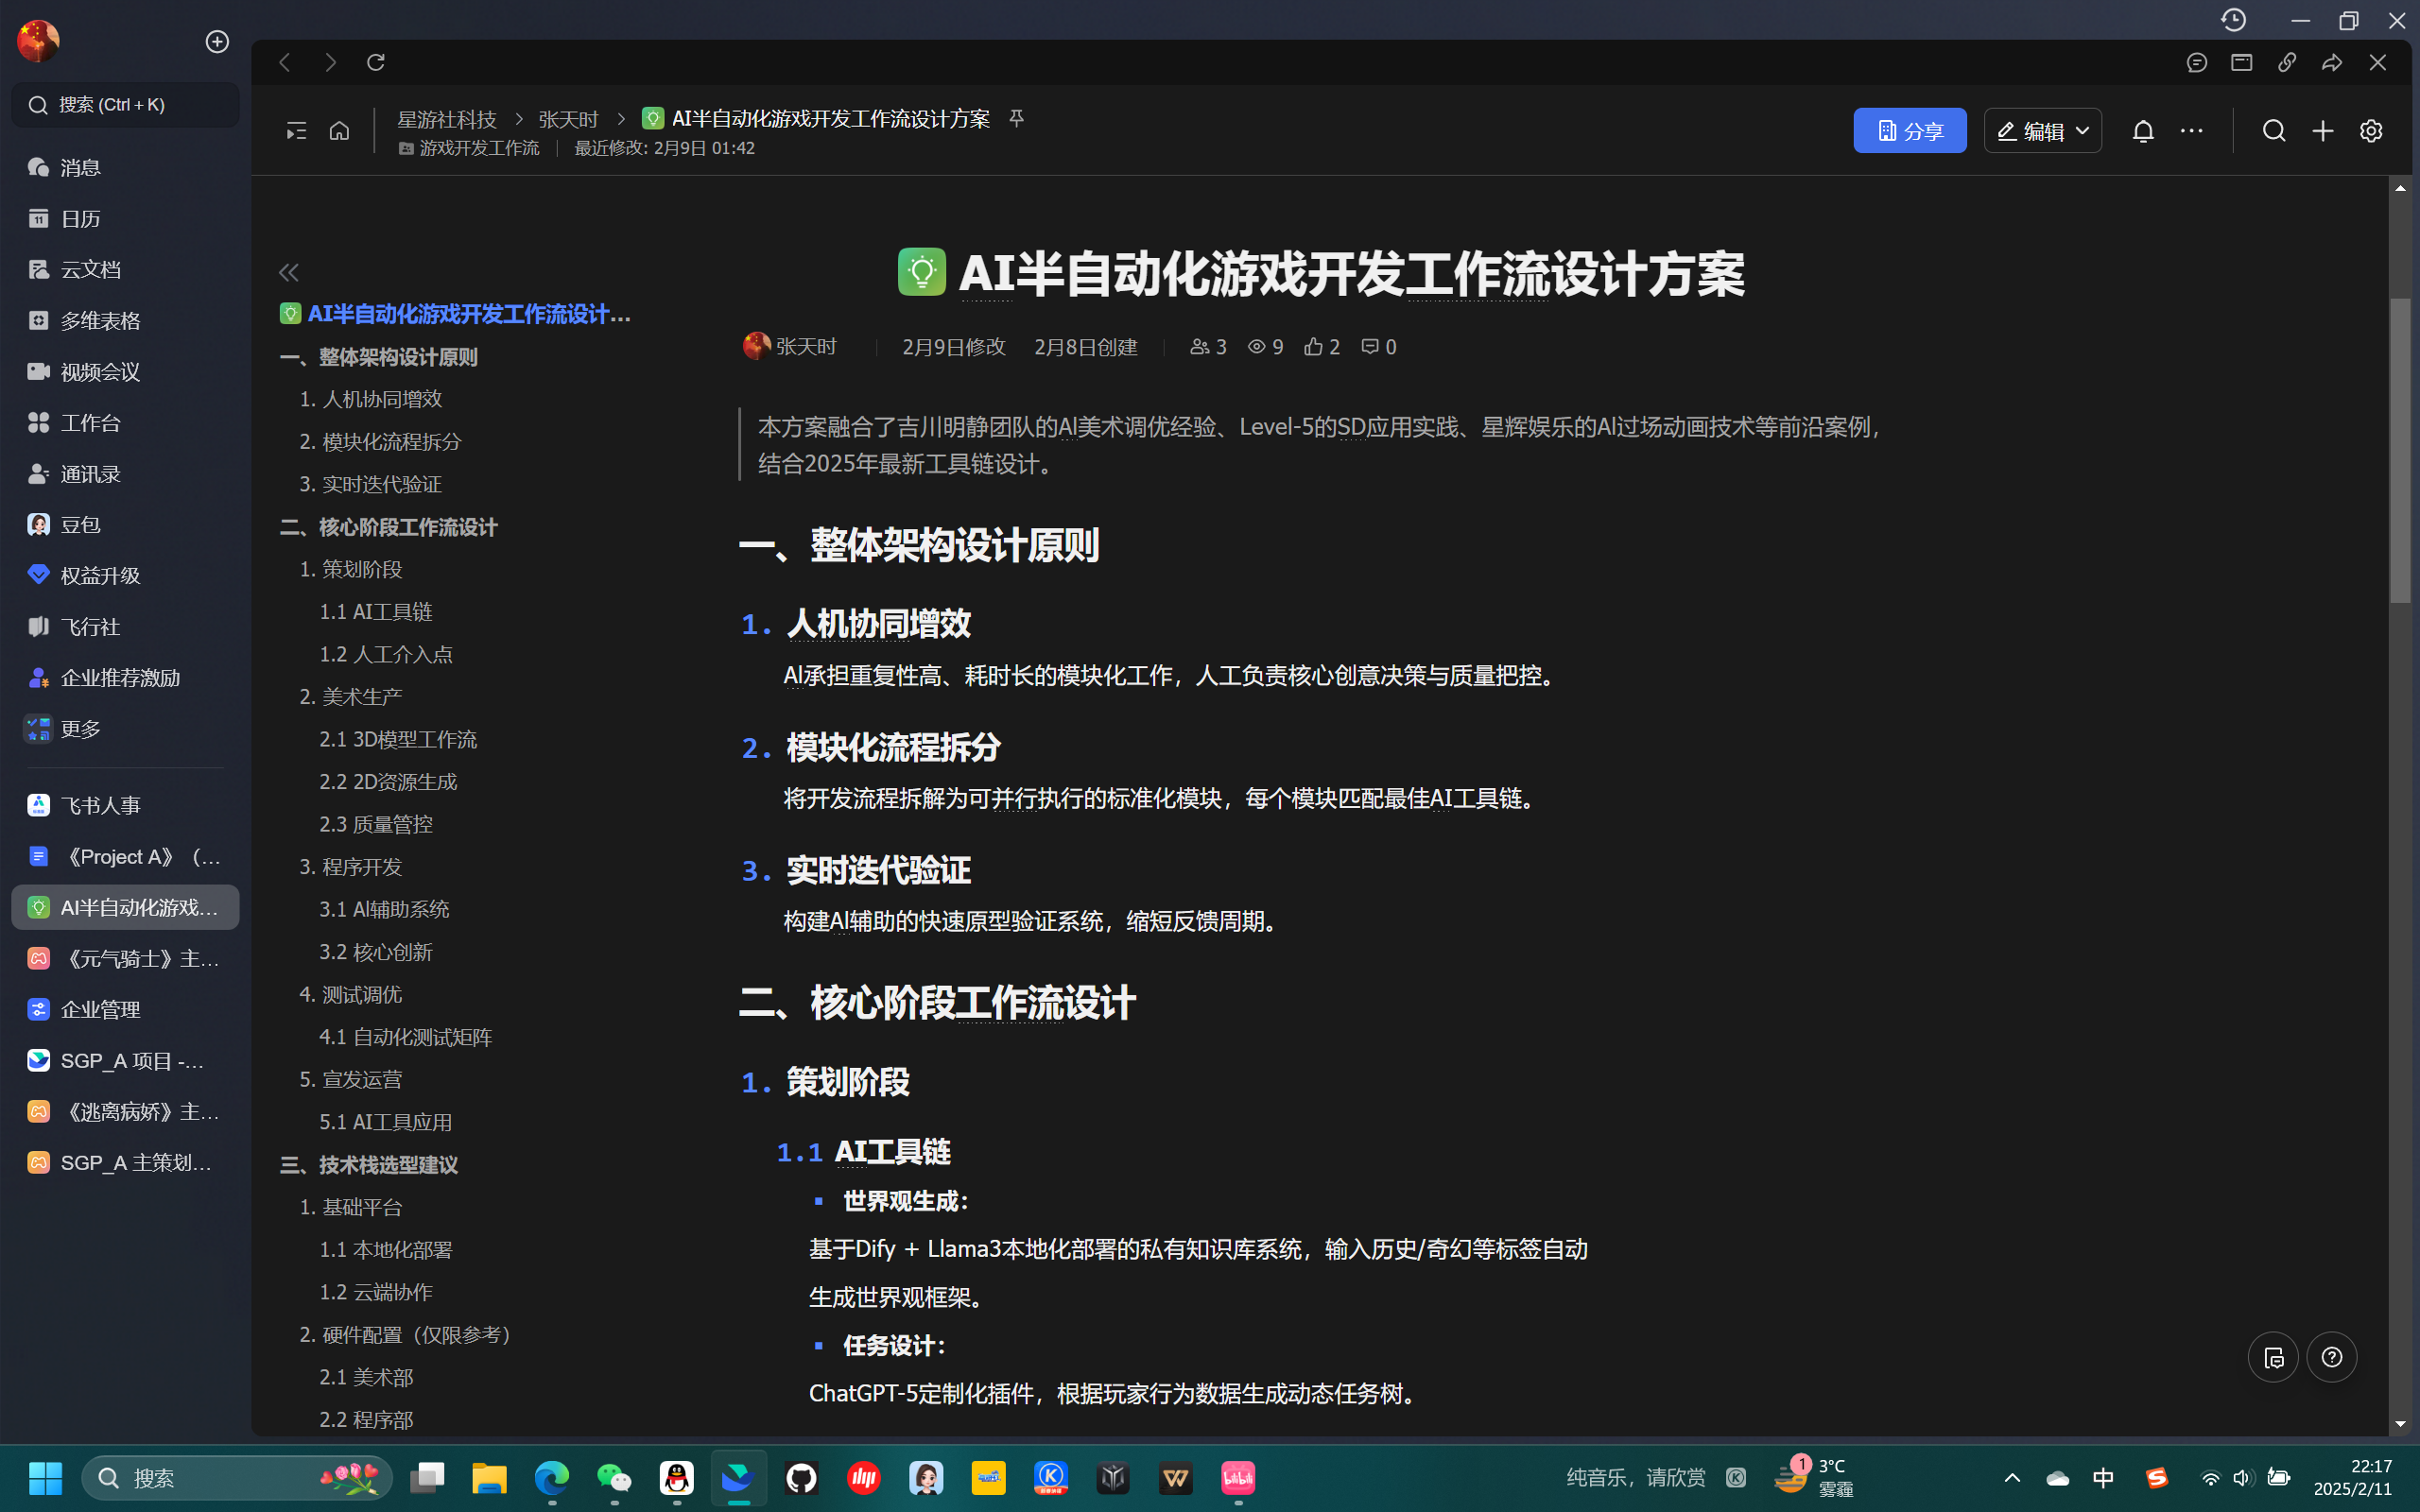
Task: Select 多维表格 in left navigation
Action: [x=100, y=320]
